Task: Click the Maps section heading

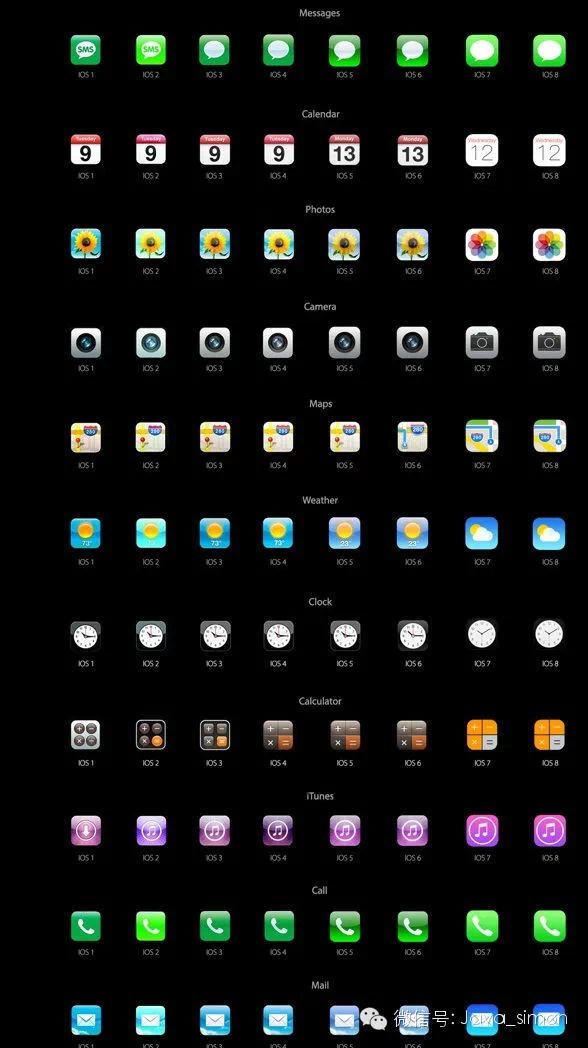Action: coord(321,404)
